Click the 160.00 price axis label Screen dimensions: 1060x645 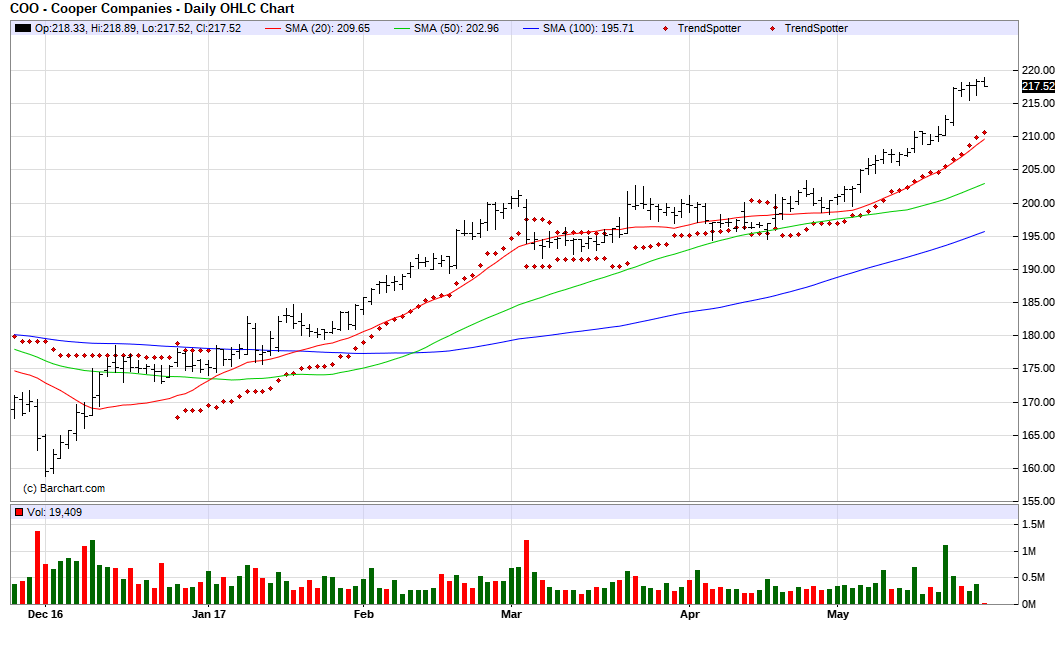(1038, 468)
